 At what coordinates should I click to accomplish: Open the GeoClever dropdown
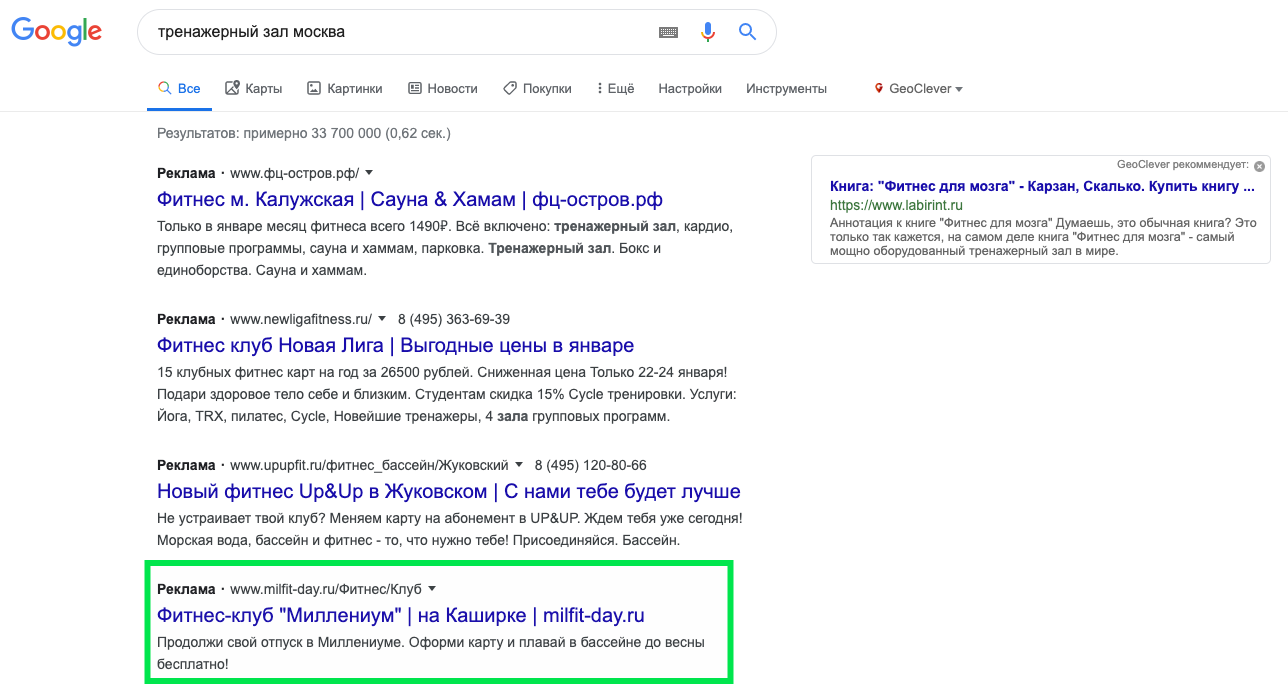click(926, 89)
